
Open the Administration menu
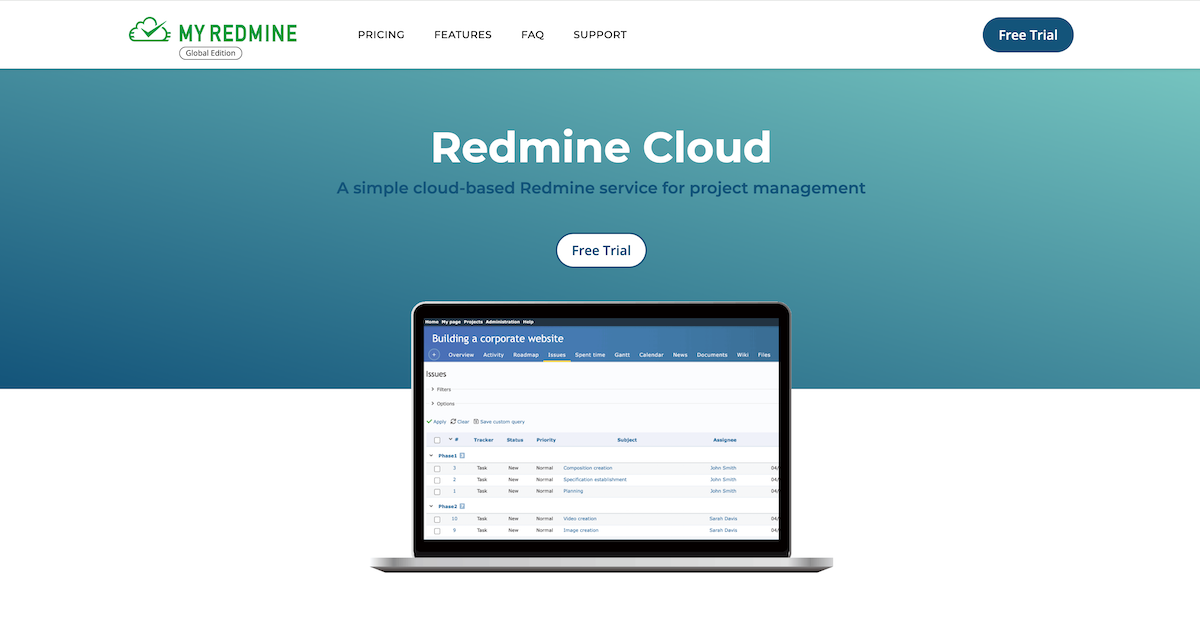pos(502,322)
